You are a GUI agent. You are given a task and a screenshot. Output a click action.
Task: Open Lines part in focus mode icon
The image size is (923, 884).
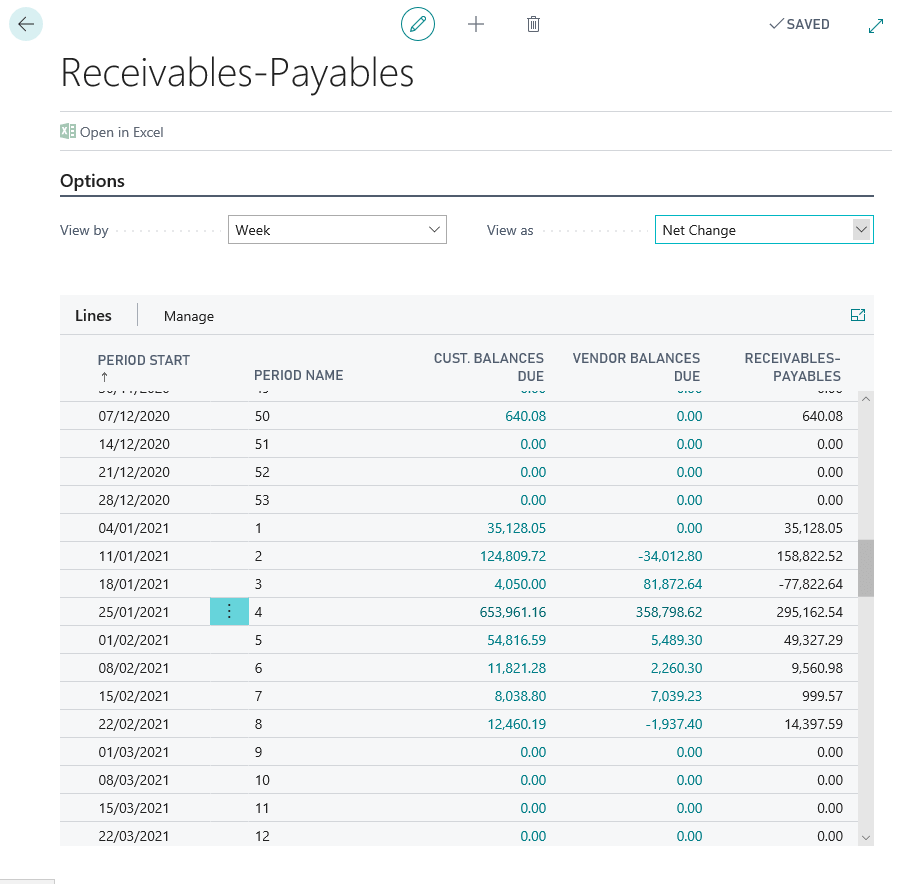pos(858,315)
